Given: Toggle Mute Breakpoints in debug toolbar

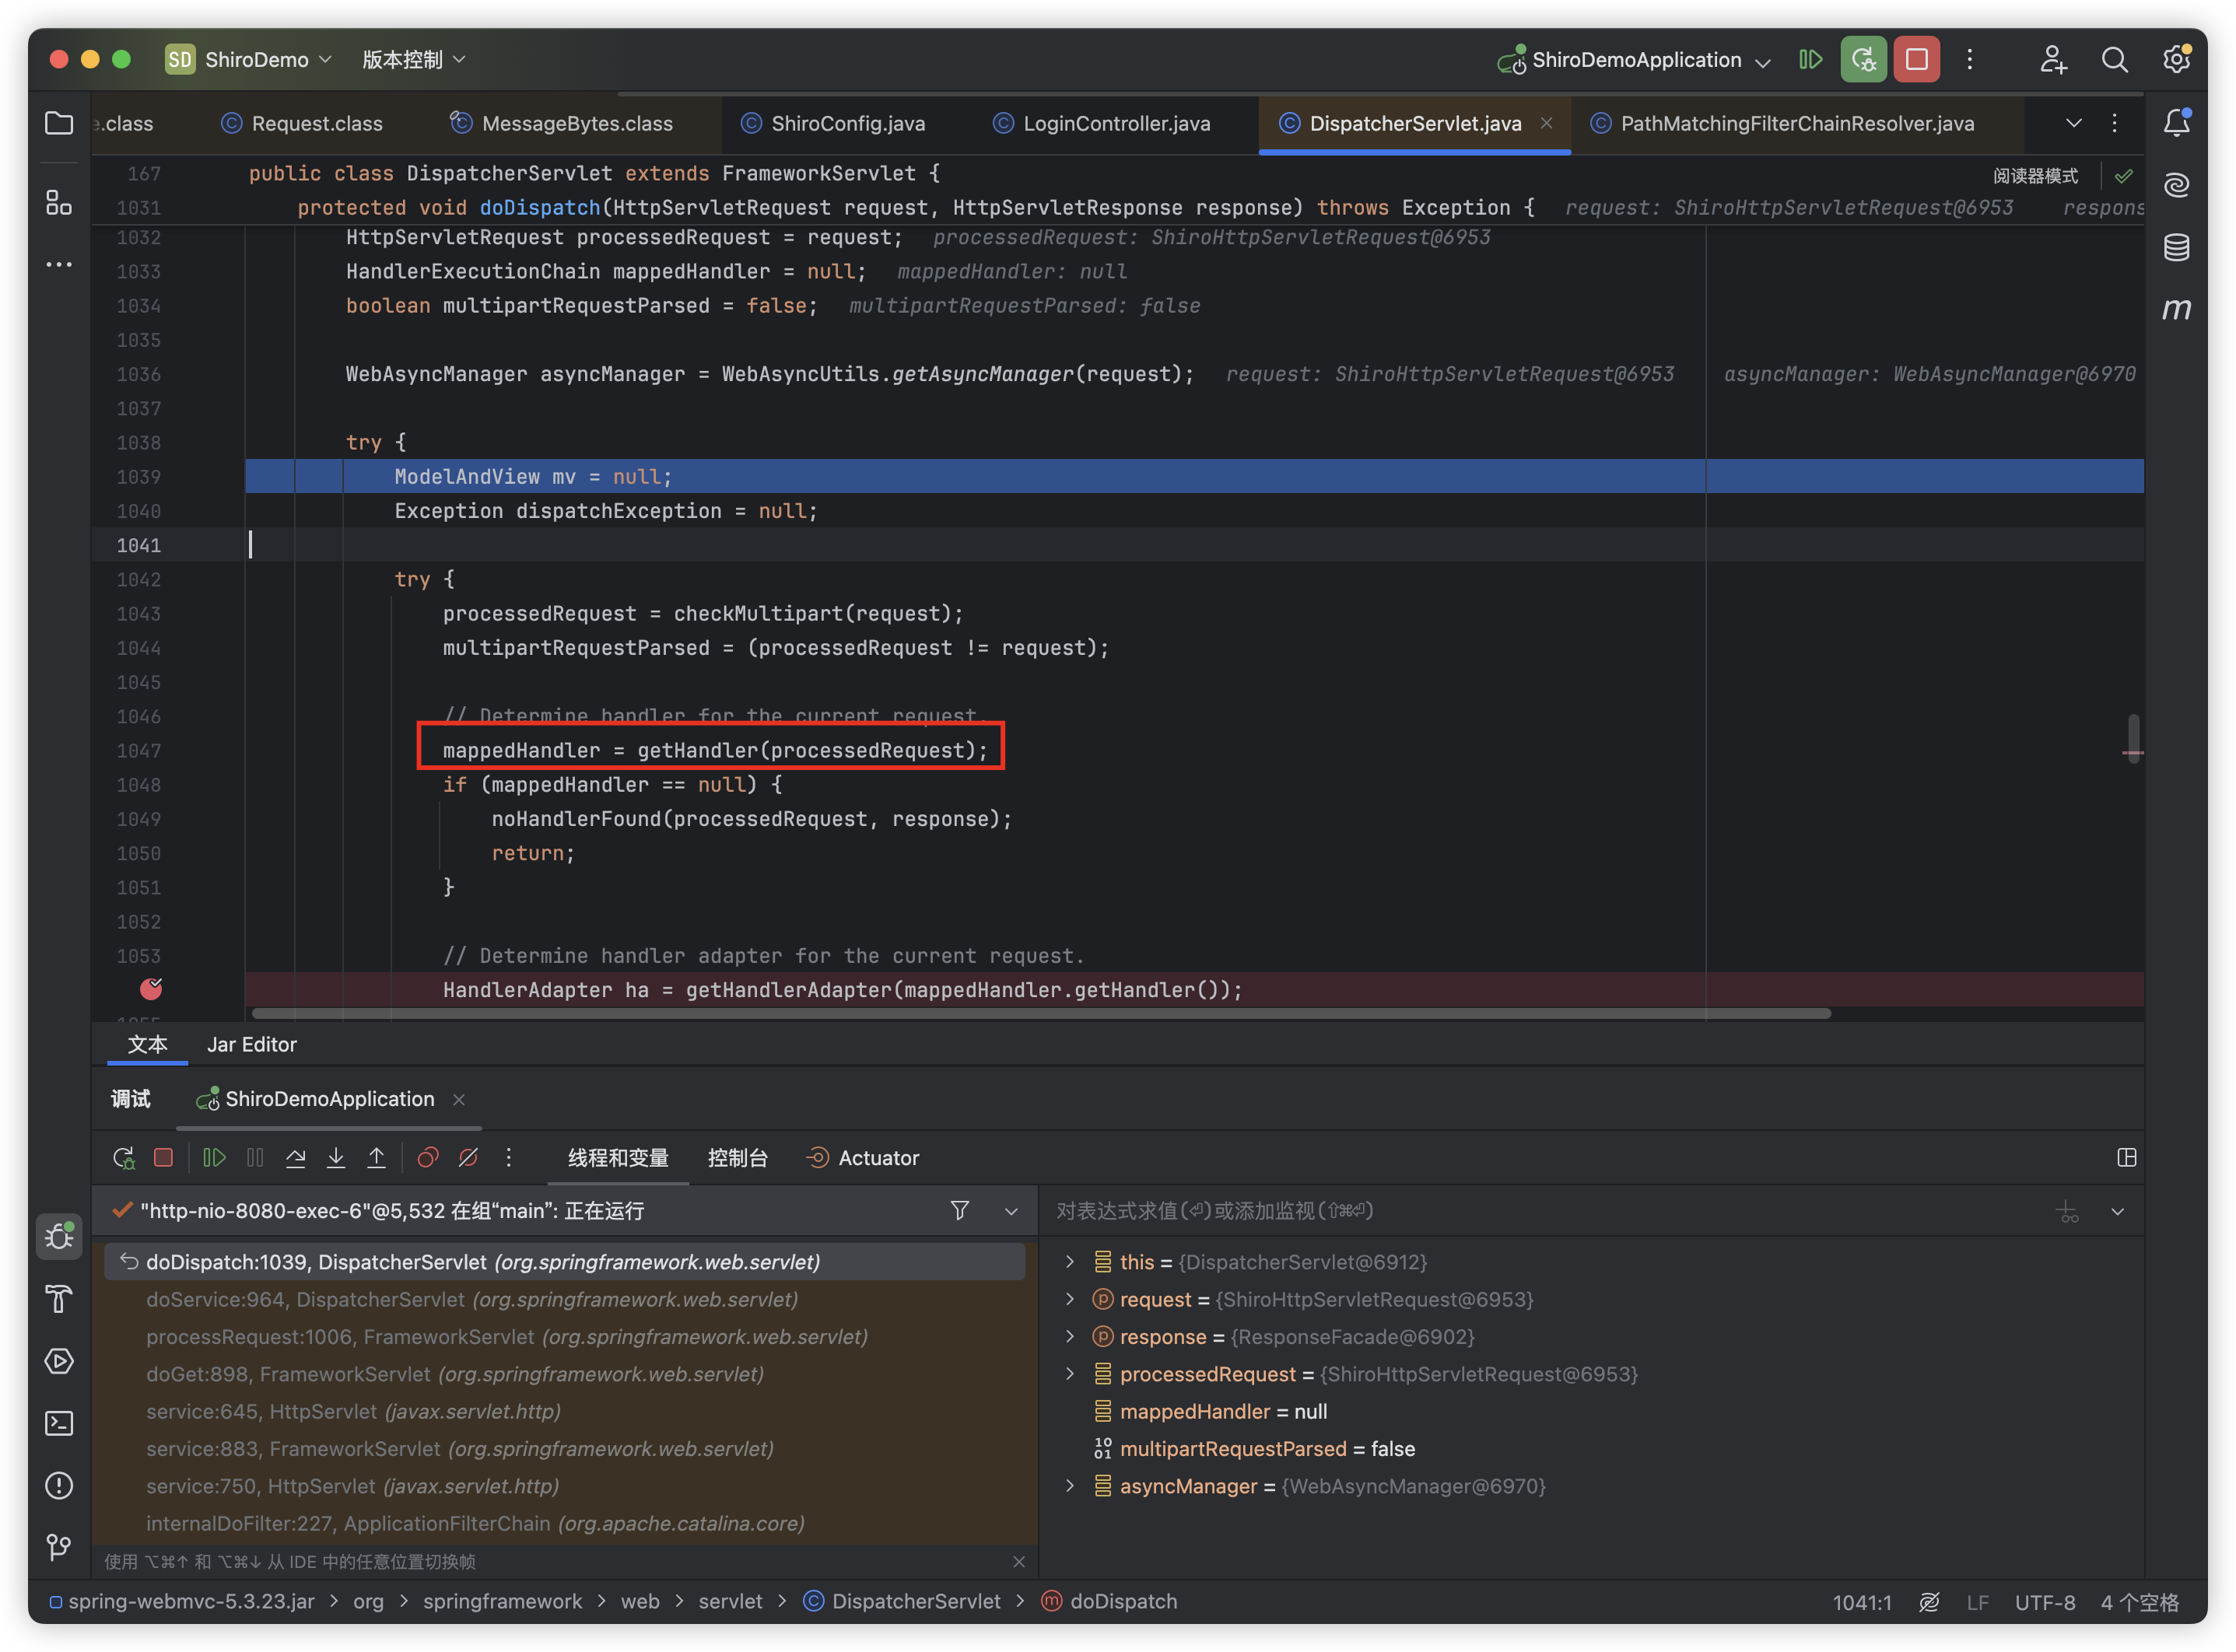Looking at the screenshot, I should click(468, 1157).
